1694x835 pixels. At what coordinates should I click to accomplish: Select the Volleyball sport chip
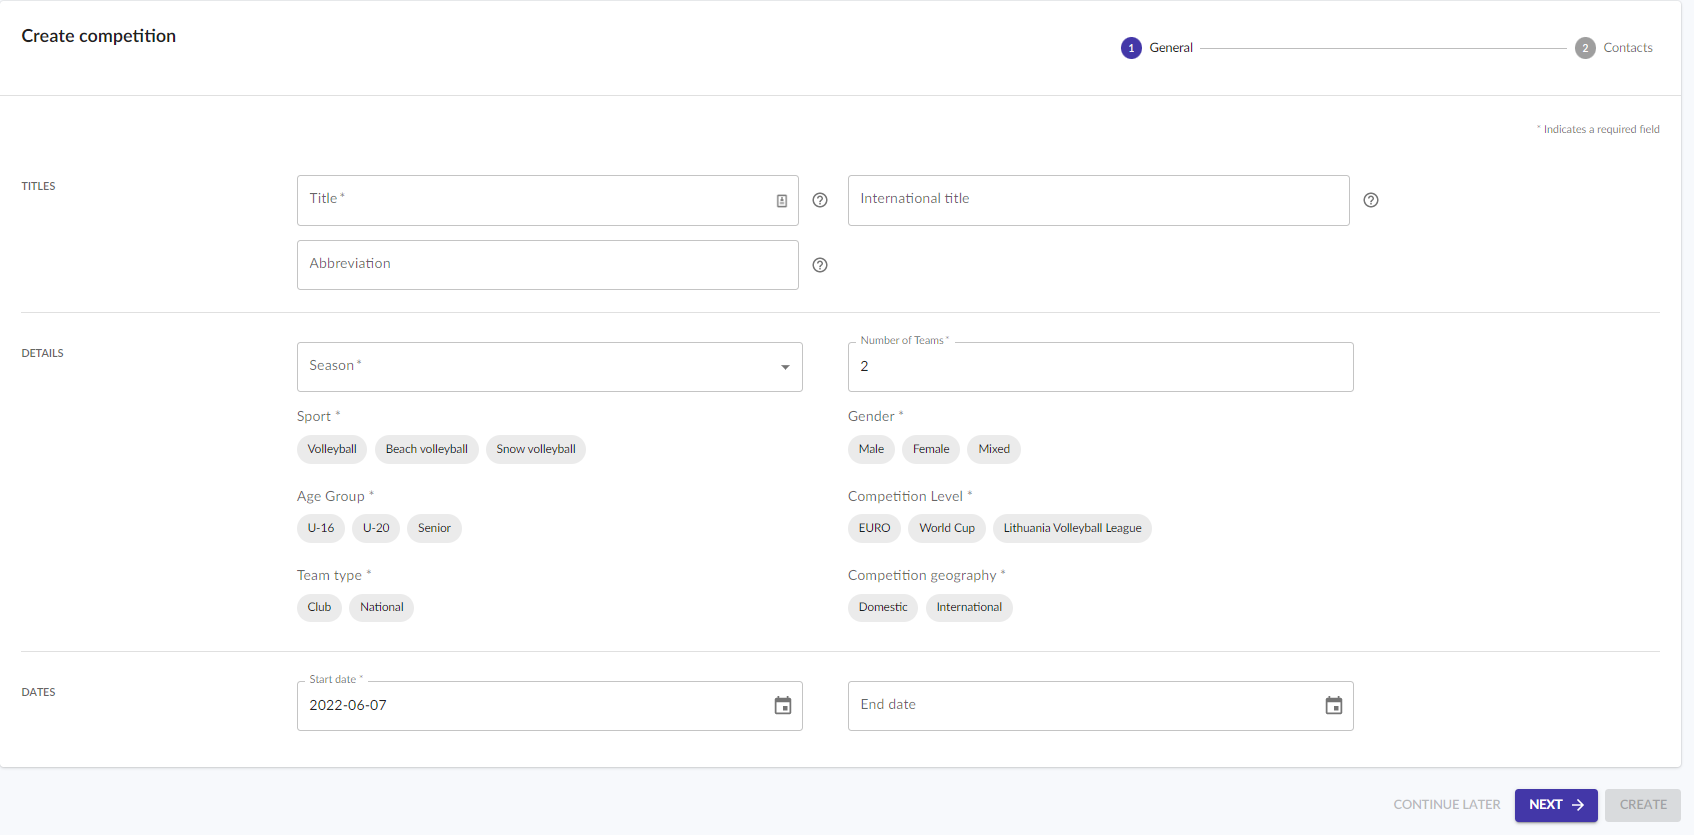coord(332,449)
